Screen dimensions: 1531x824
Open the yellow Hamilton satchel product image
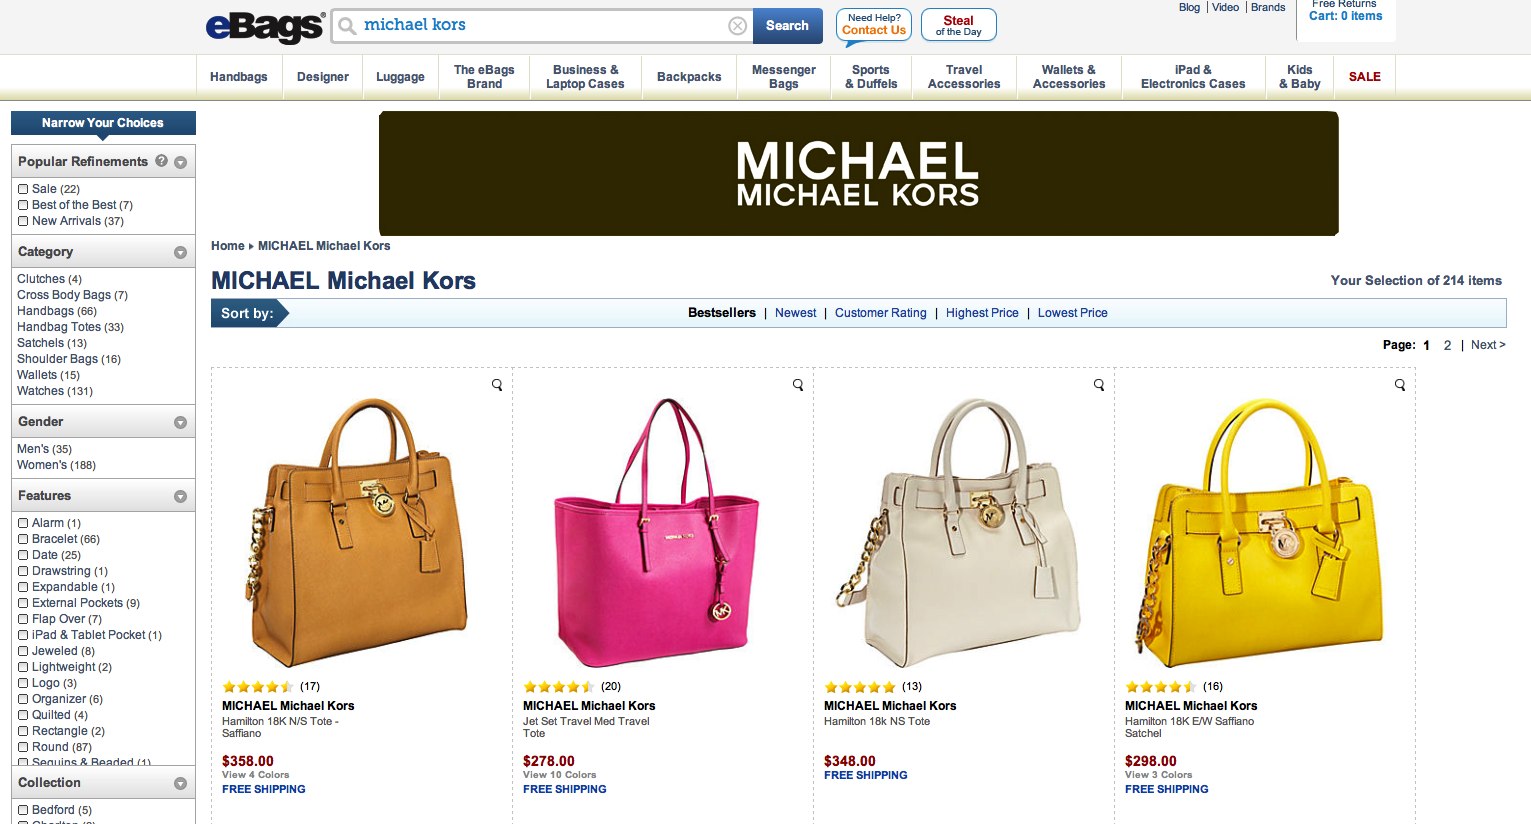(x=1264, y=532)
